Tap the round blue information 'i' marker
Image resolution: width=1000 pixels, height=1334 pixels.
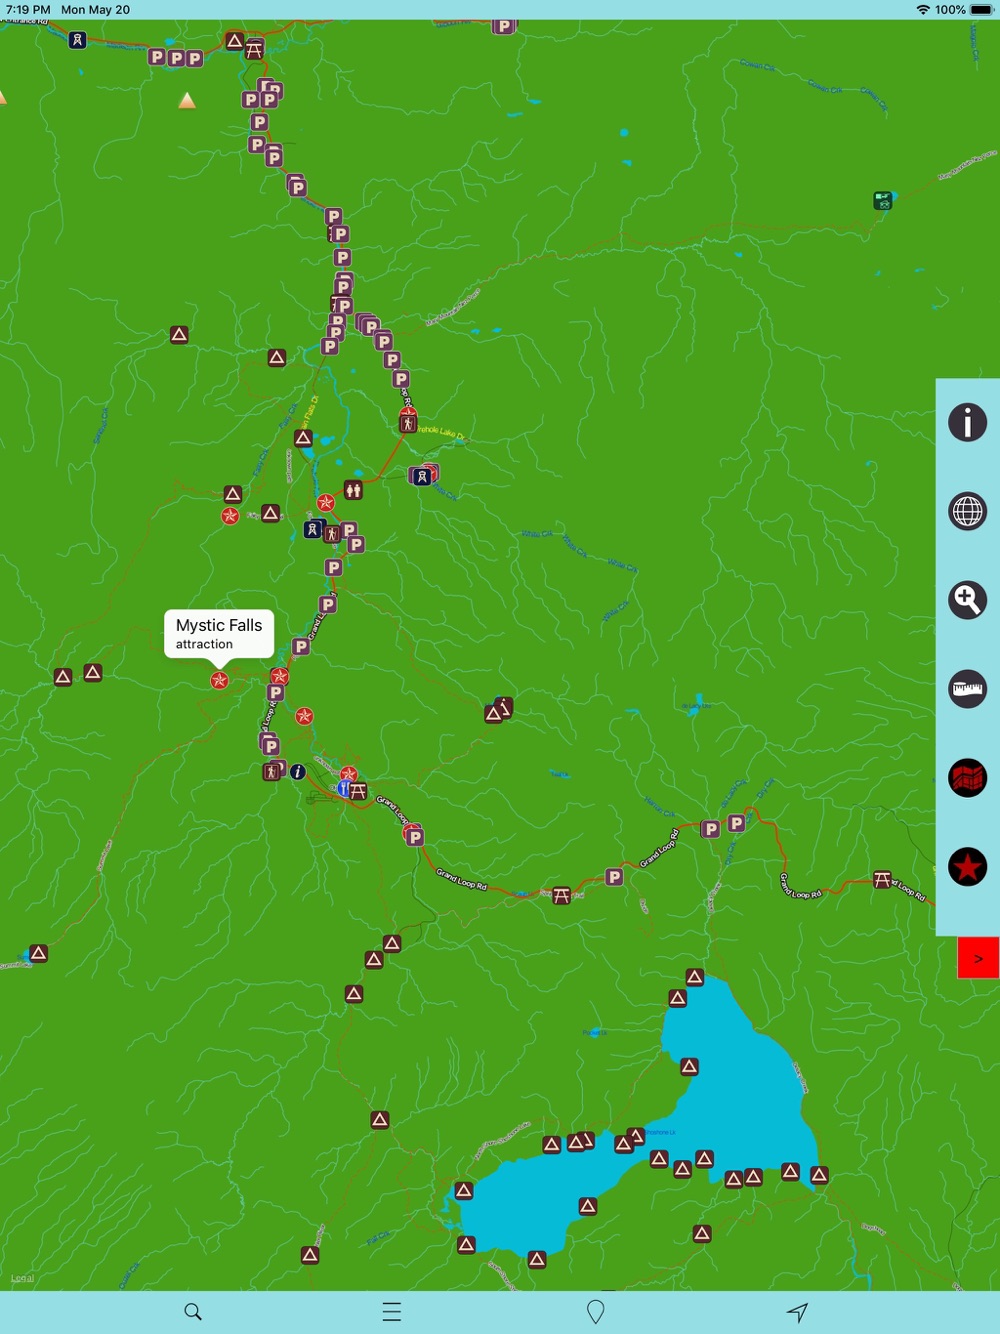pos(298,772)
